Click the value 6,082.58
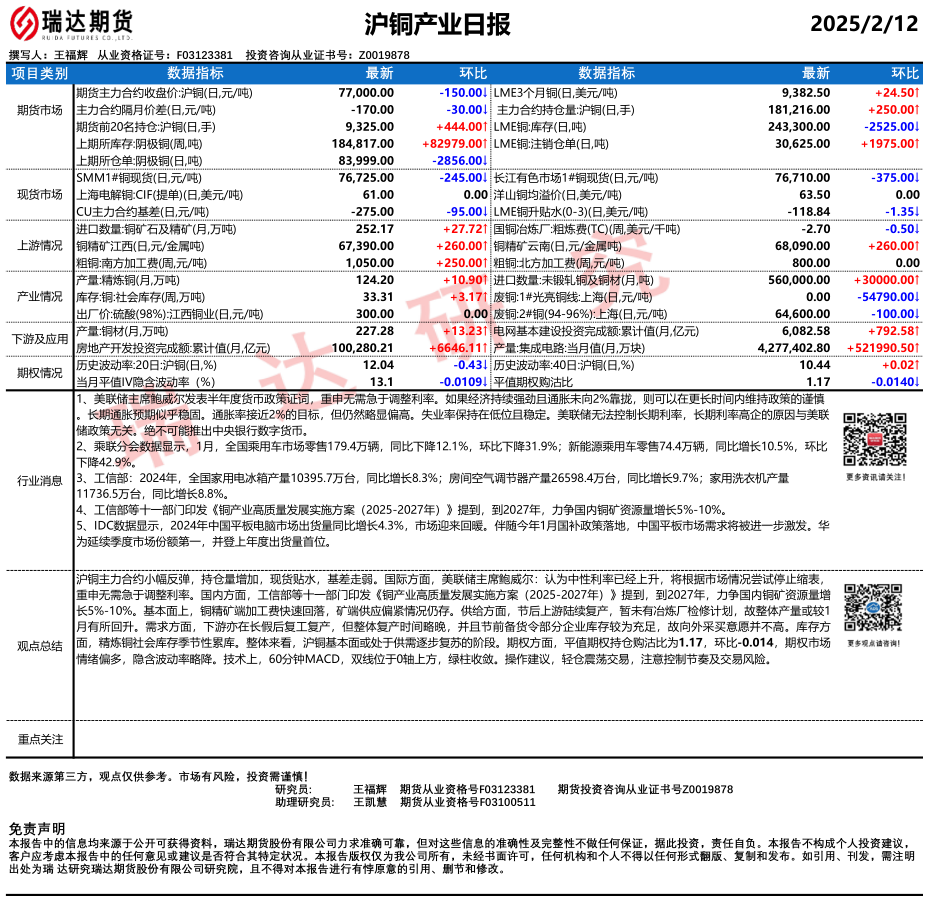This screenshot has width=927, height=900. click(806, 331)
